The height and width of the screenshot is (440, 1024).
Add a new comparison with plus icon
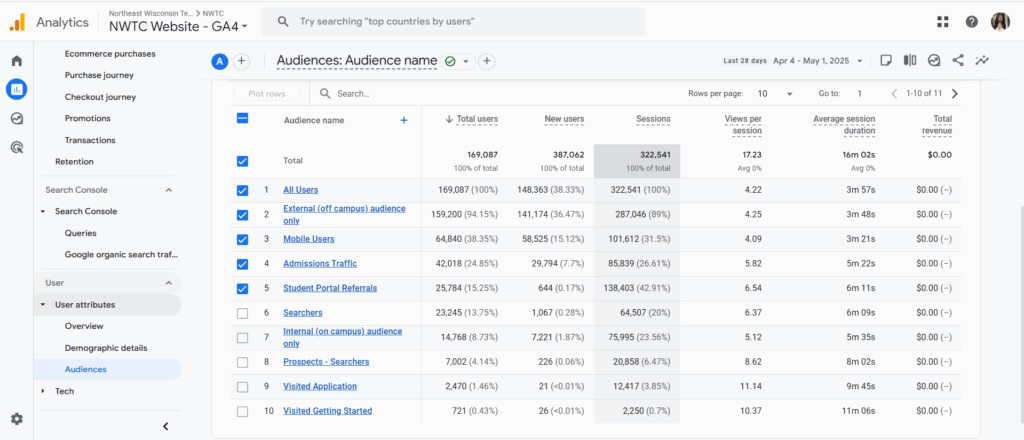pyautogui.click(x=241, y=61)
